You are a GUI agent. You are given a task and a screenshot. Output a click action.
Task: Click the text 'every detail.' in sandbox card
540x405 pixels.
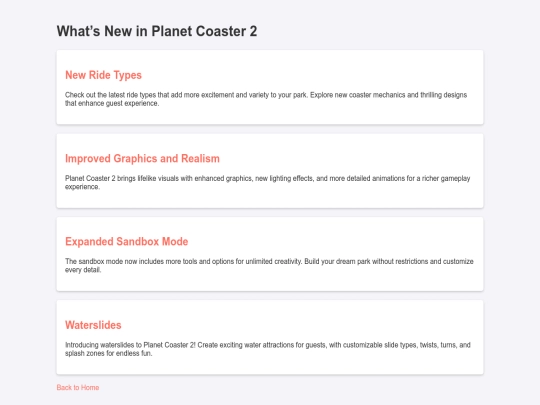83,270
